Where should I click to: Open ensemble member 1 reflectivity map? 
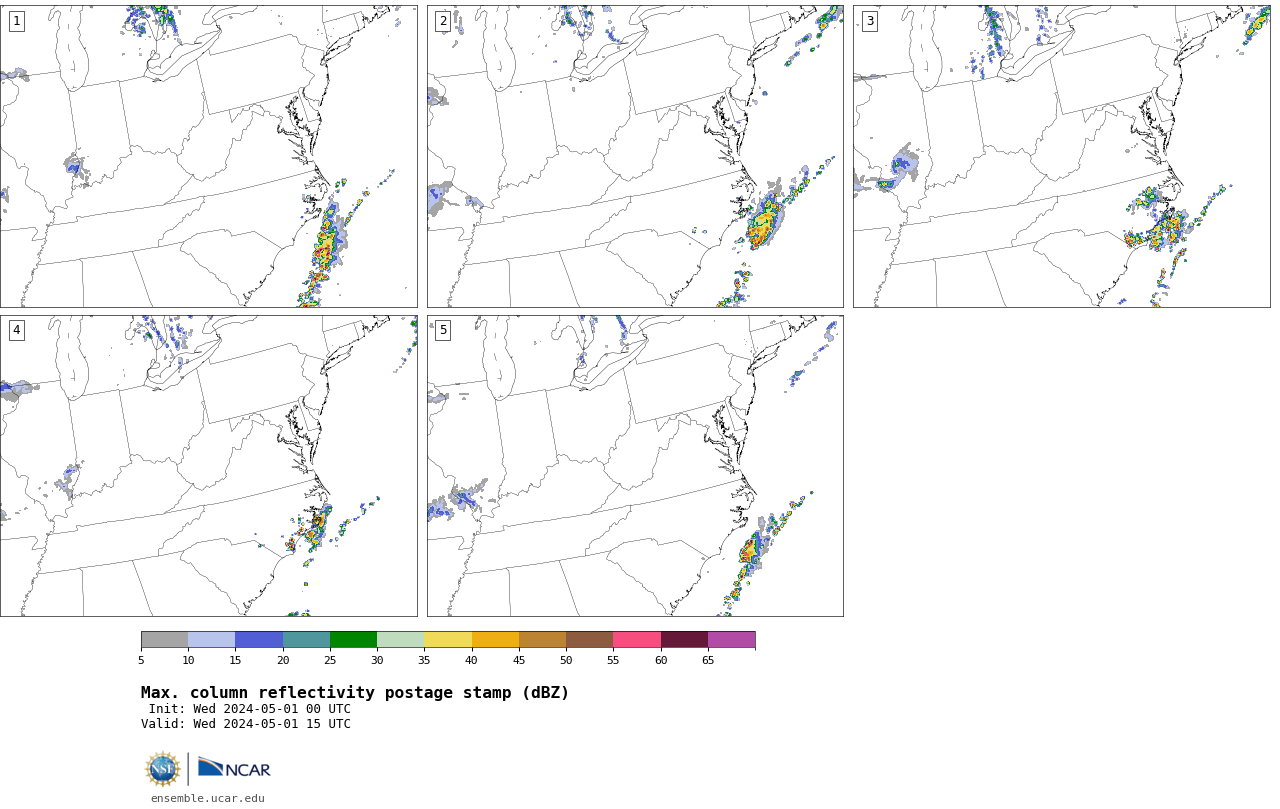[x=208, y=156]
